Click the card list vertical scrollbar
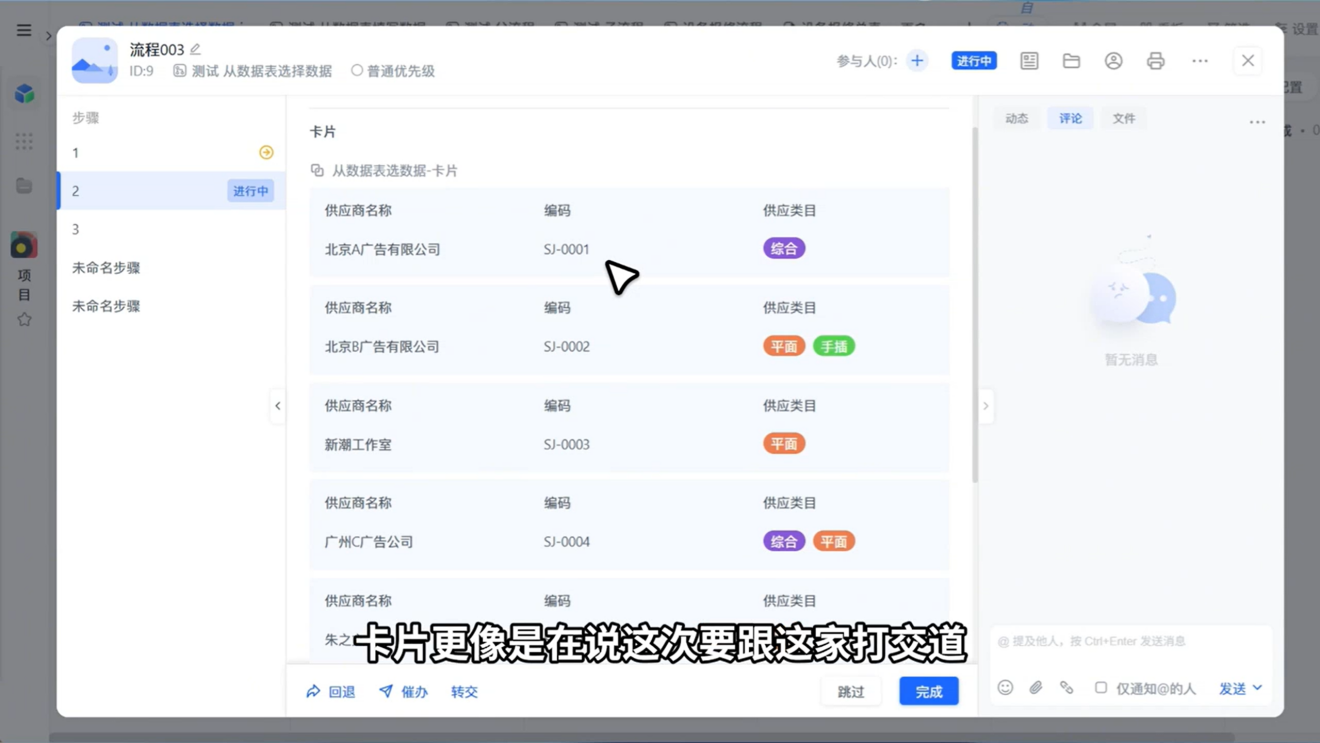 (975, 305)
